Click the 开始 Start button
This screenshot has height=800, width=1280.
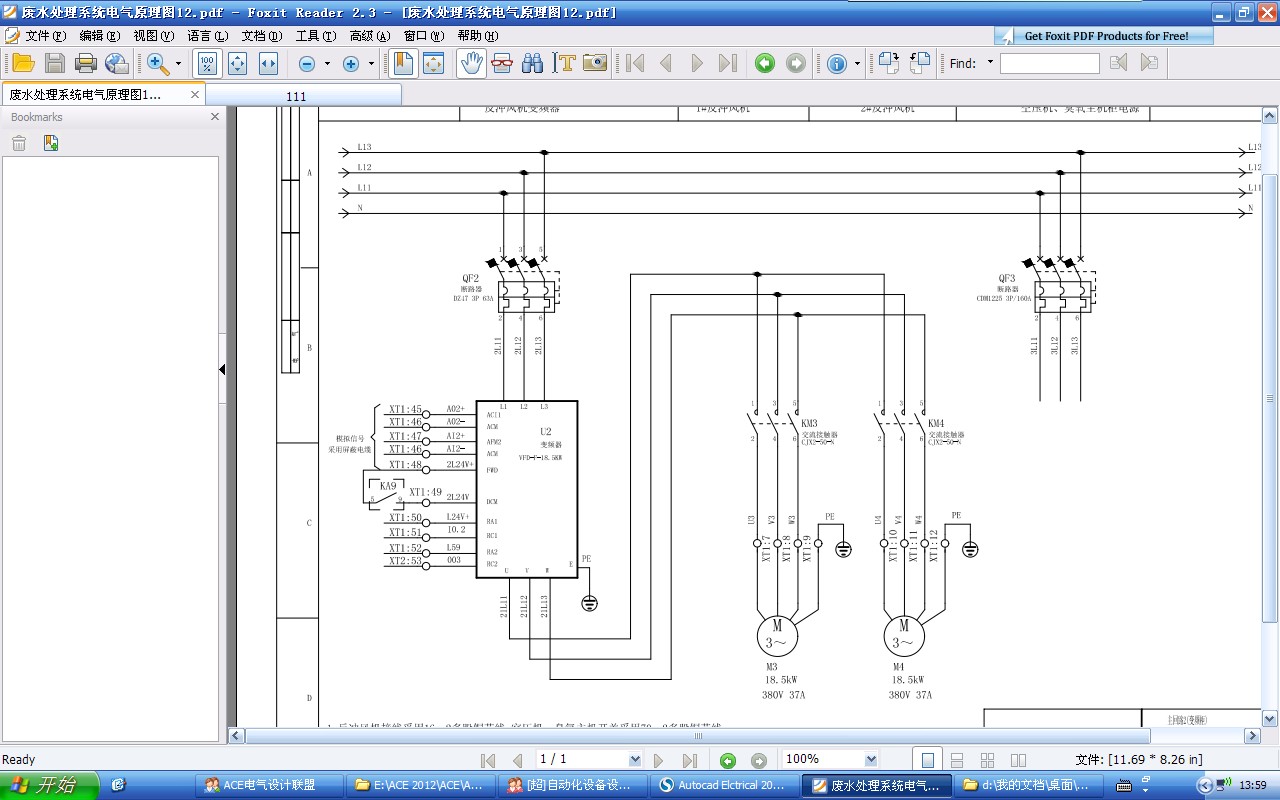[48, 785]
